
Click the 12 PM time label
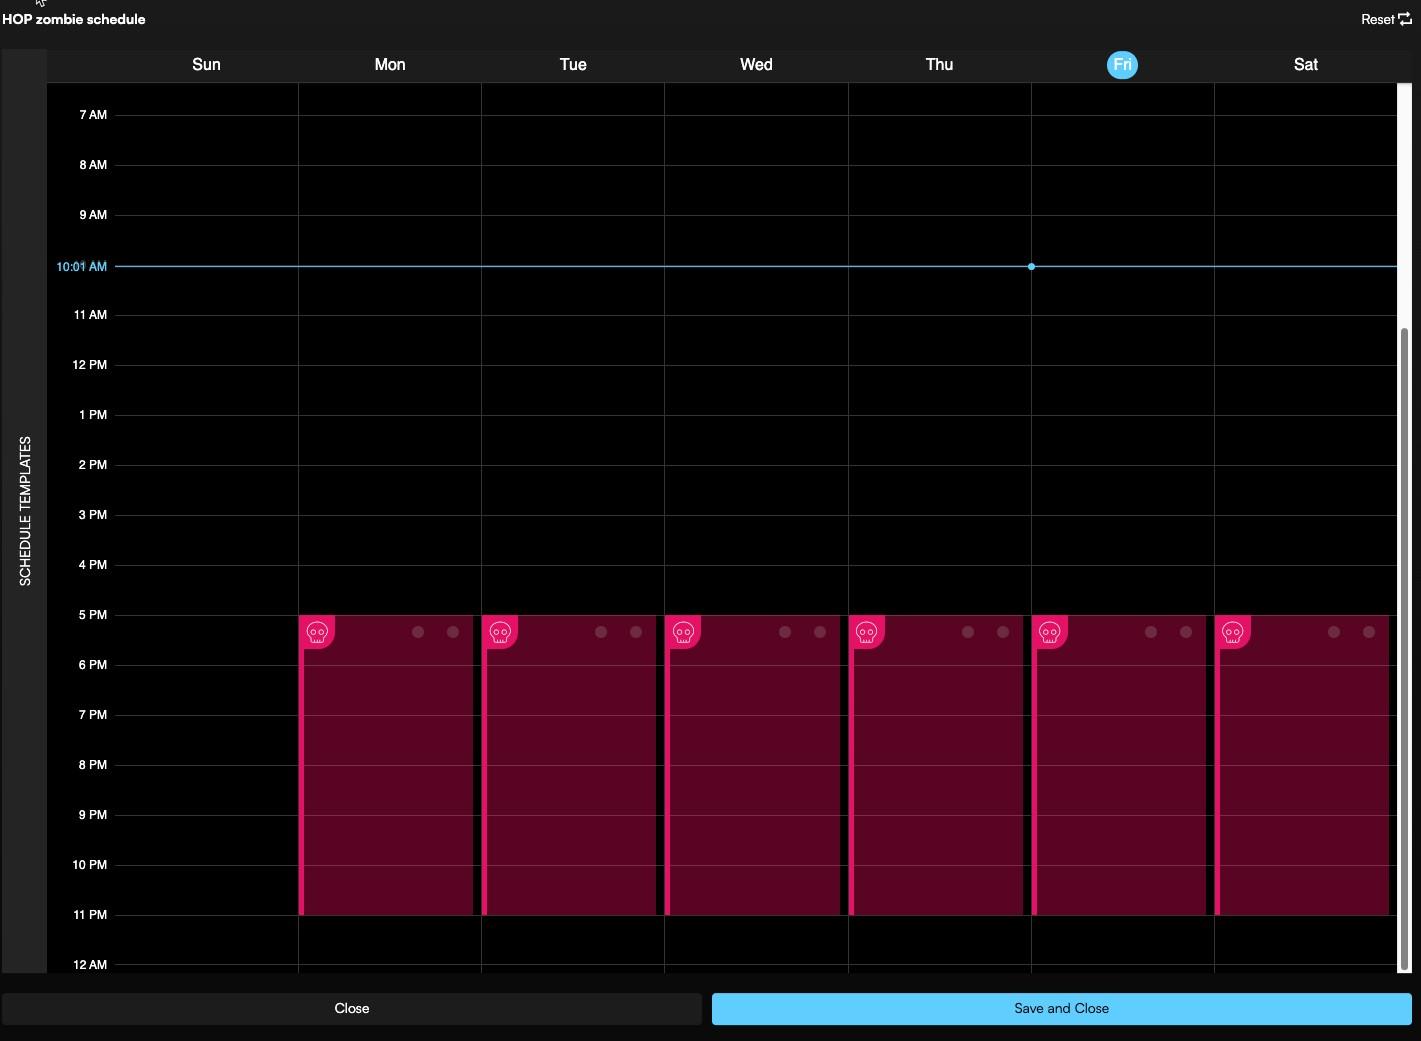[x=90, y=365]
